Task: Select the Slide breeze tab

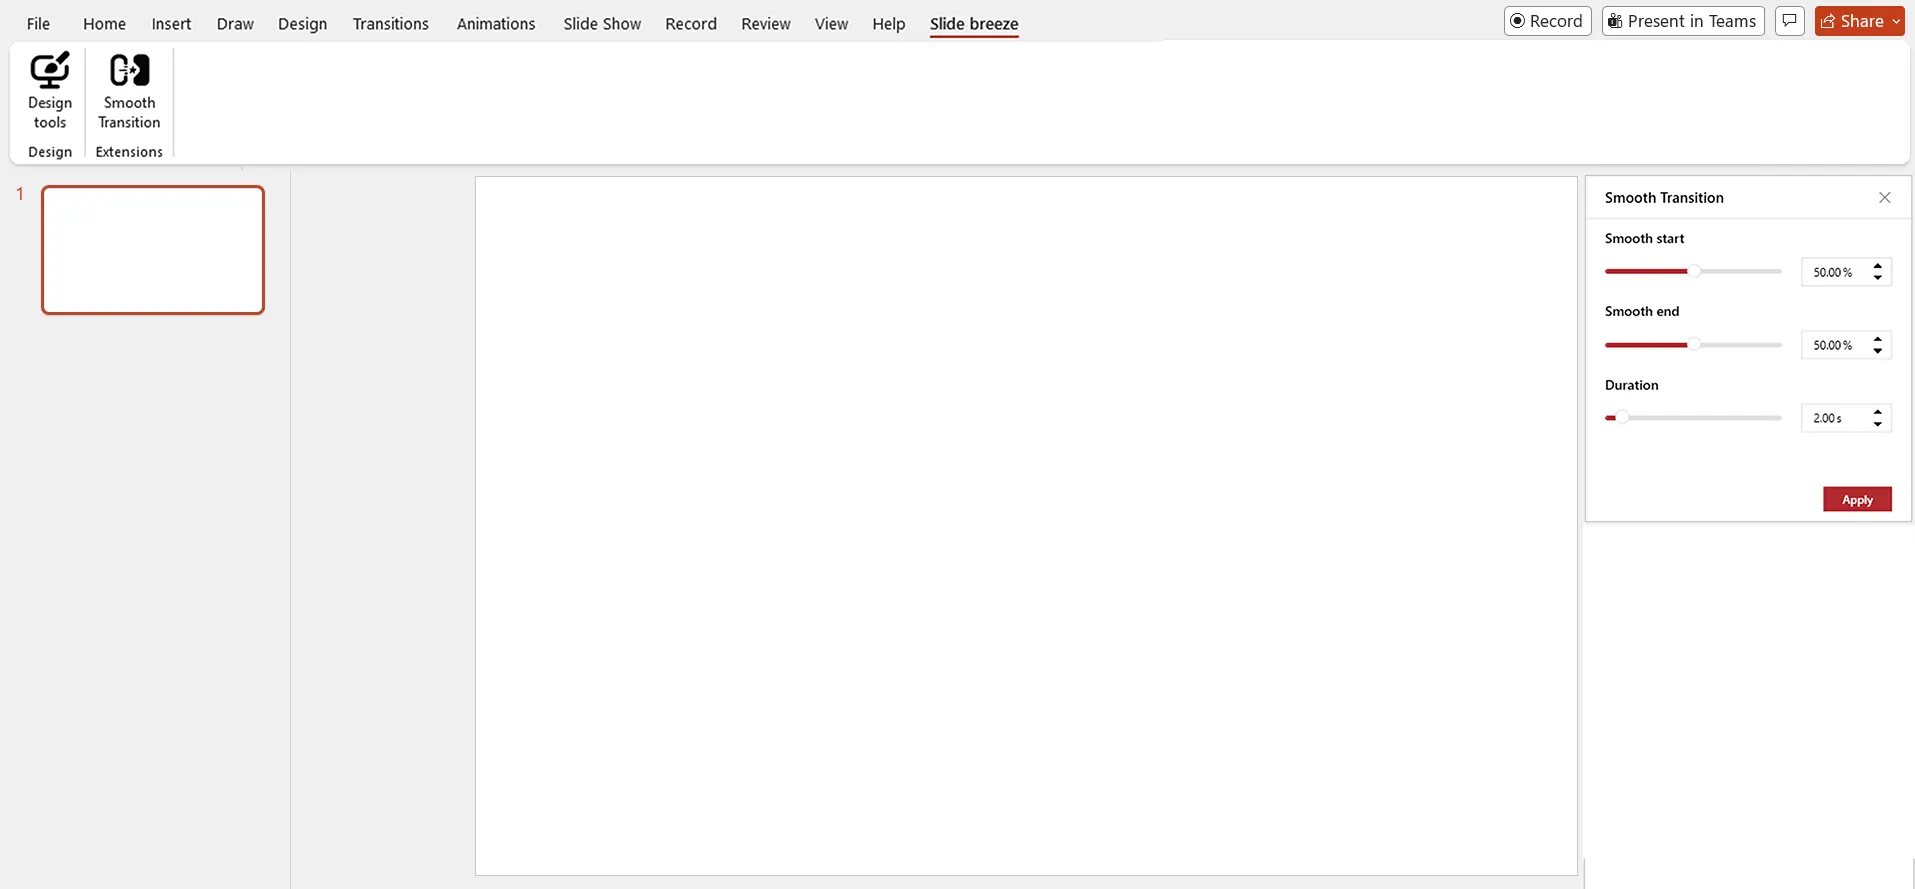Action: coord(974,23)
